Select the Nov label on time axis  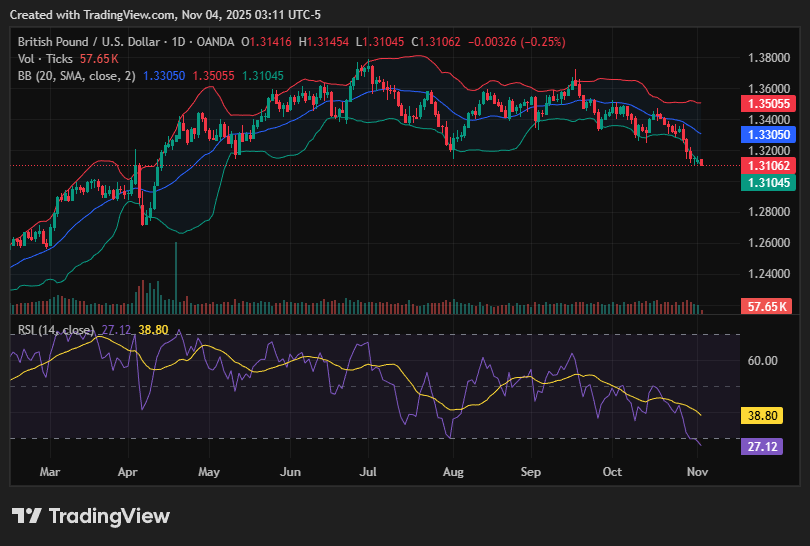pyautogui.click(x=694, y=471)
